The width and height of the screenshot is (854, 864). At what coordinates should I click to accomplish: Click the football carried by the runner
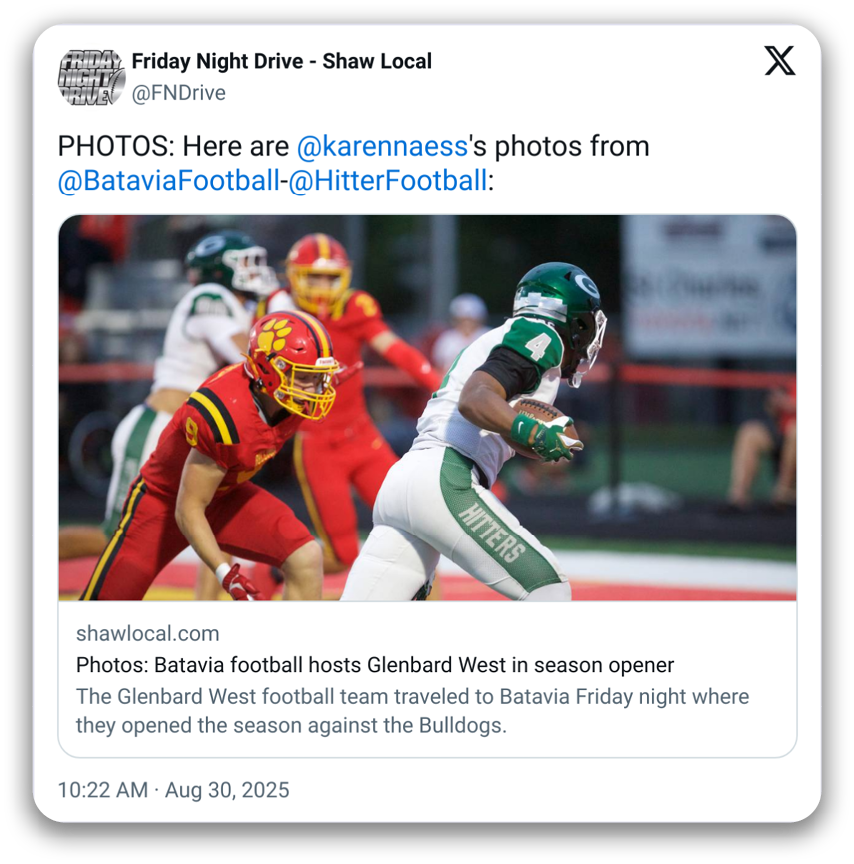tap(543, 424)
